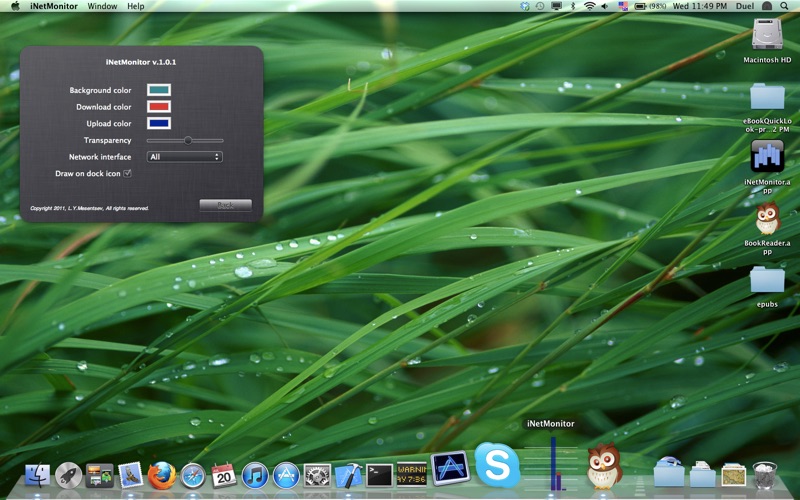Click the Macintosh HD drive icon
800x500 pixels.
(x=767, y=35)
